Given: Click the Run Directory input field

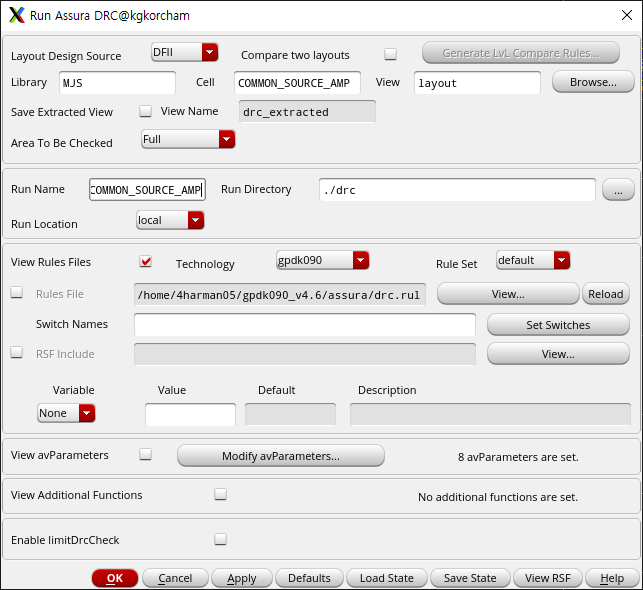Looking at the screenshot, I should click(x=457, y=189).
